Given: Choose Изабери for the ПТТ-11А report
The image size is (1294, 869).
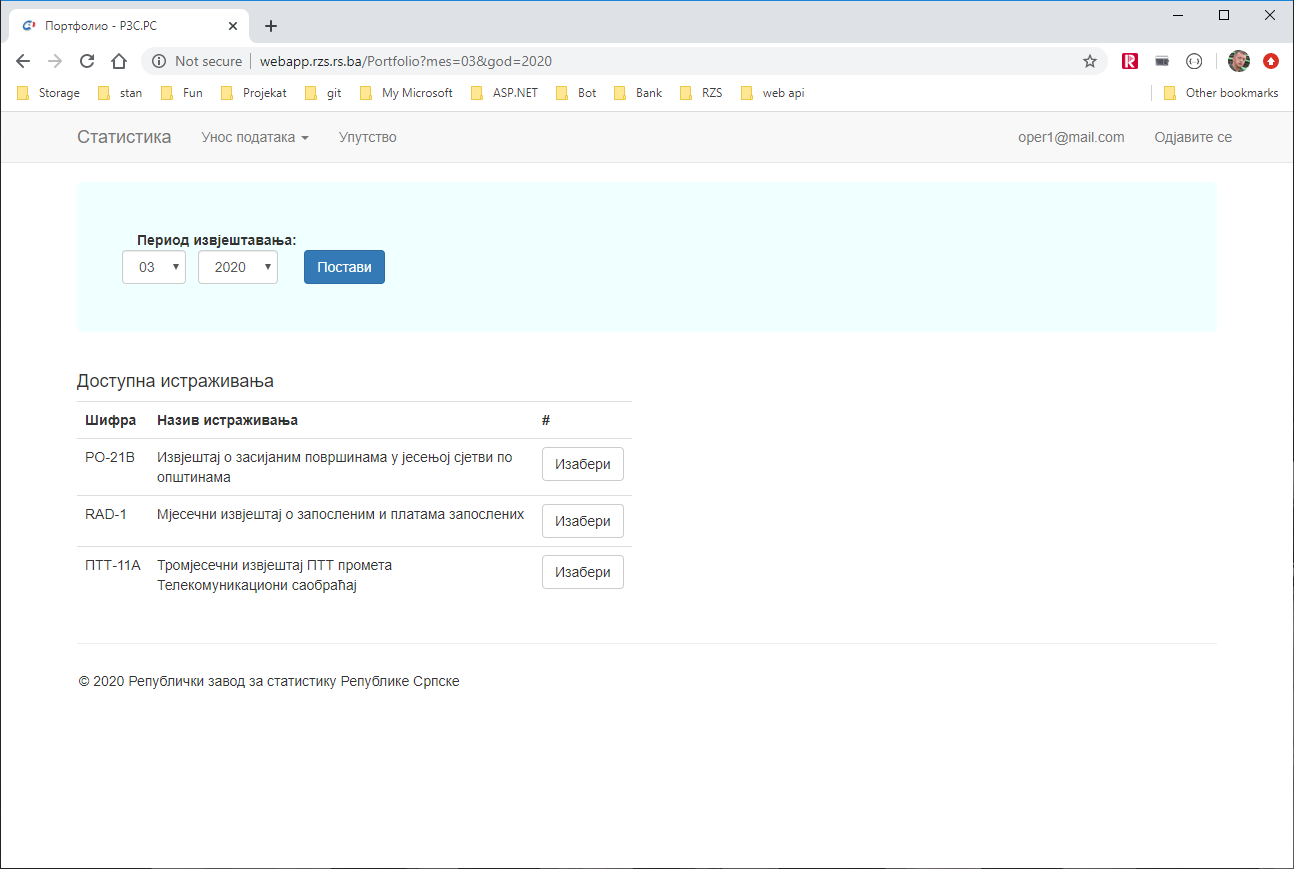Looking at the screenshot, I should [582, 572].
